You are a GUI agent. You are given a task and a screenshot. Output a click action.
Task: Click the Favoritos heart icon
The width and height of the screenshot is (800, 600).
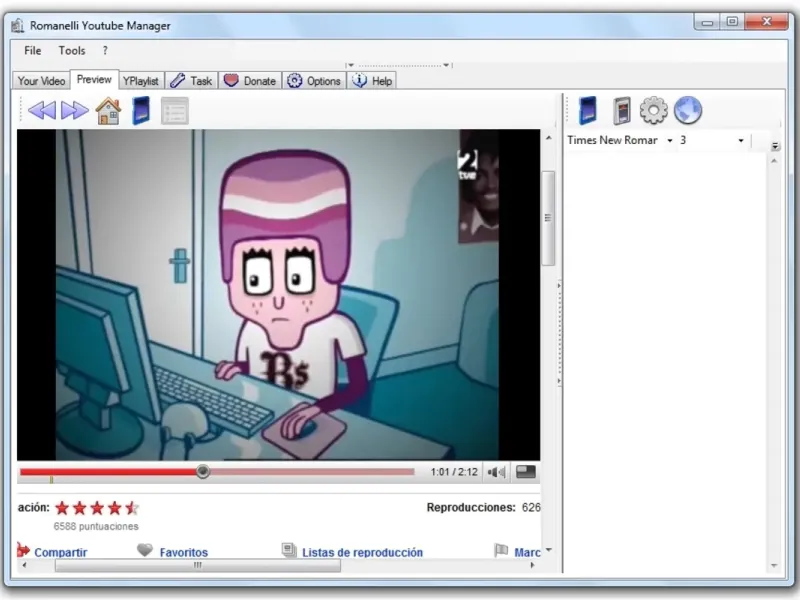click(x=145, y=550)
